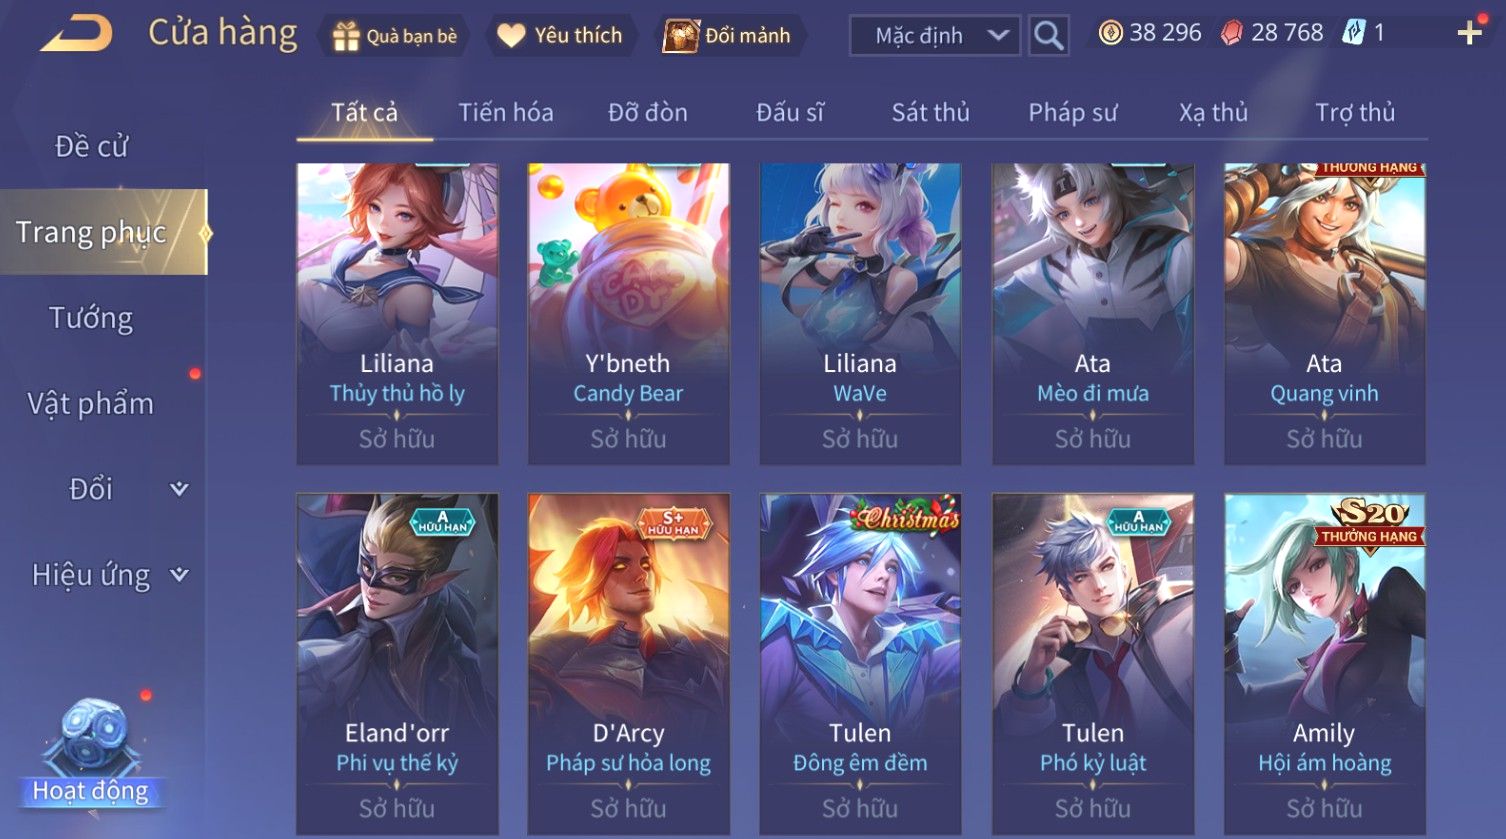Image resolution: width=1506 pixels, height=839 pixels.
Task: Click the back arrow icon
Action: coord(77,34)
